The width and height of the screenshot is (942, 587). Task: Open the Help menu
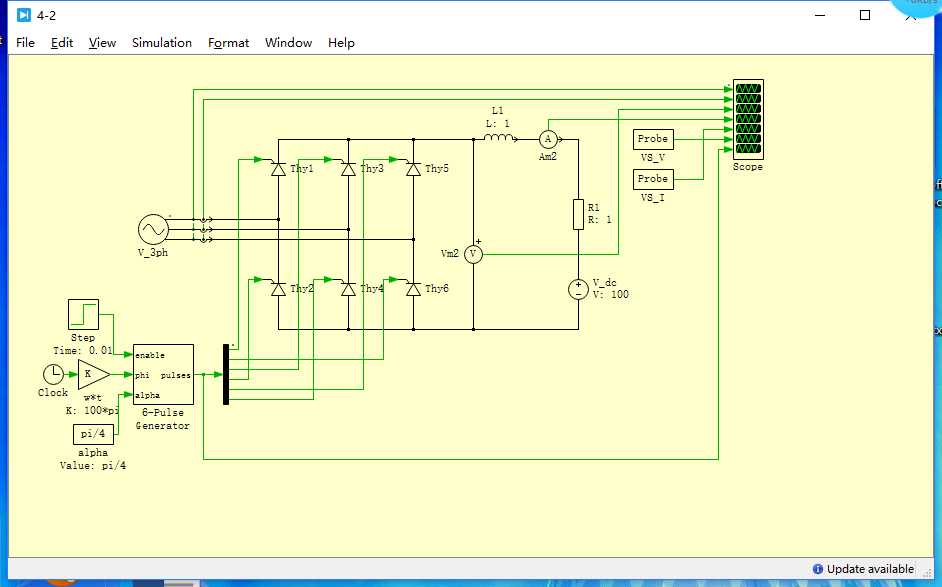341,43
